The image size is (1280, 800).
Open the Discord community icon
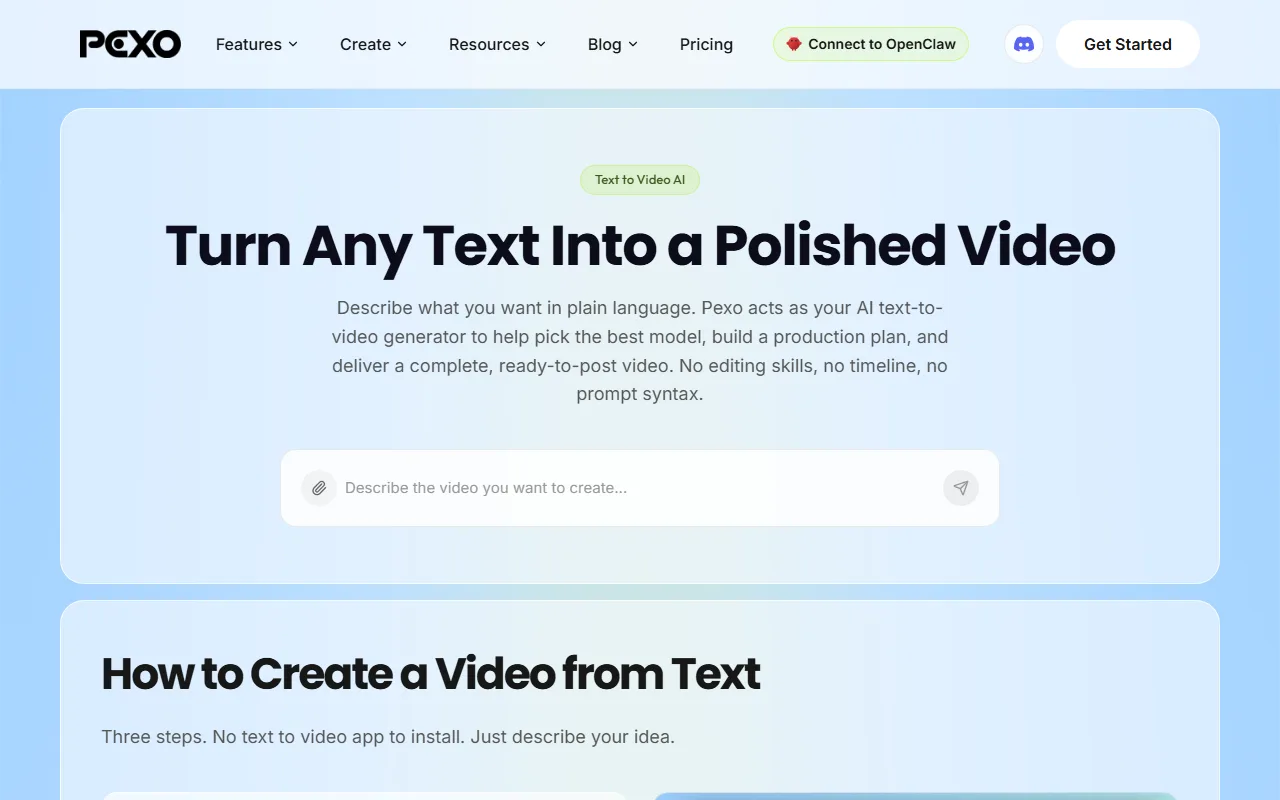click(x=1023, y=44)
